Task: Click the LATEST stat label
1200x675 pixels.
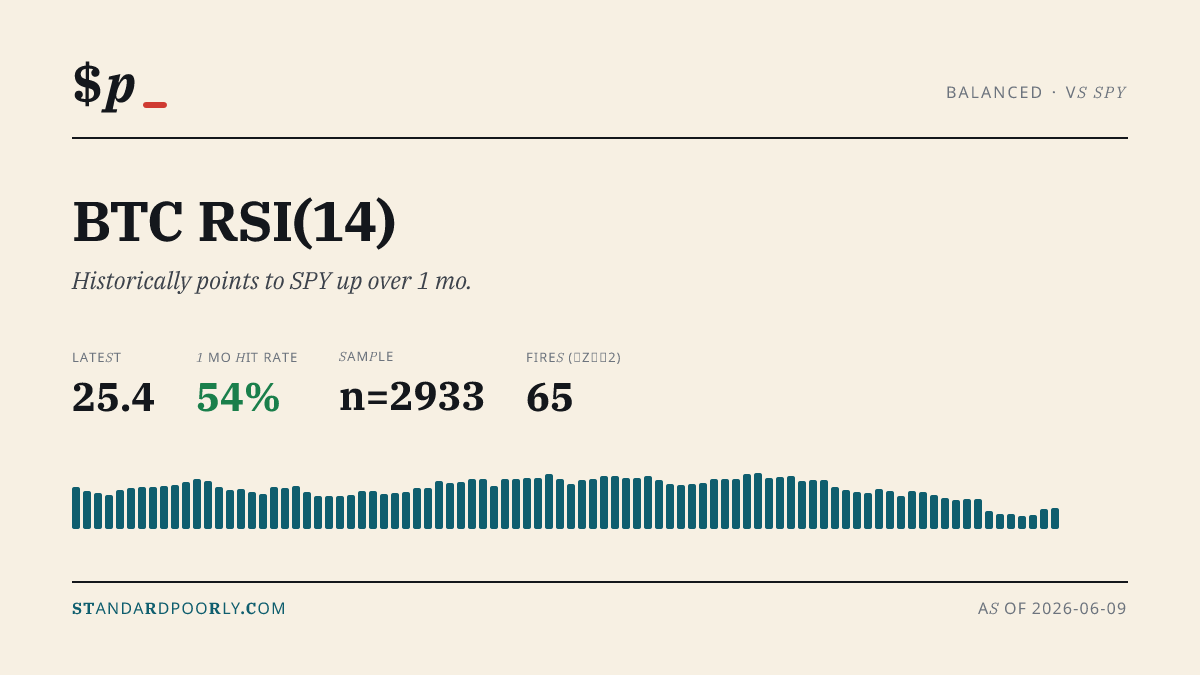Action: (x=97, y=357)
